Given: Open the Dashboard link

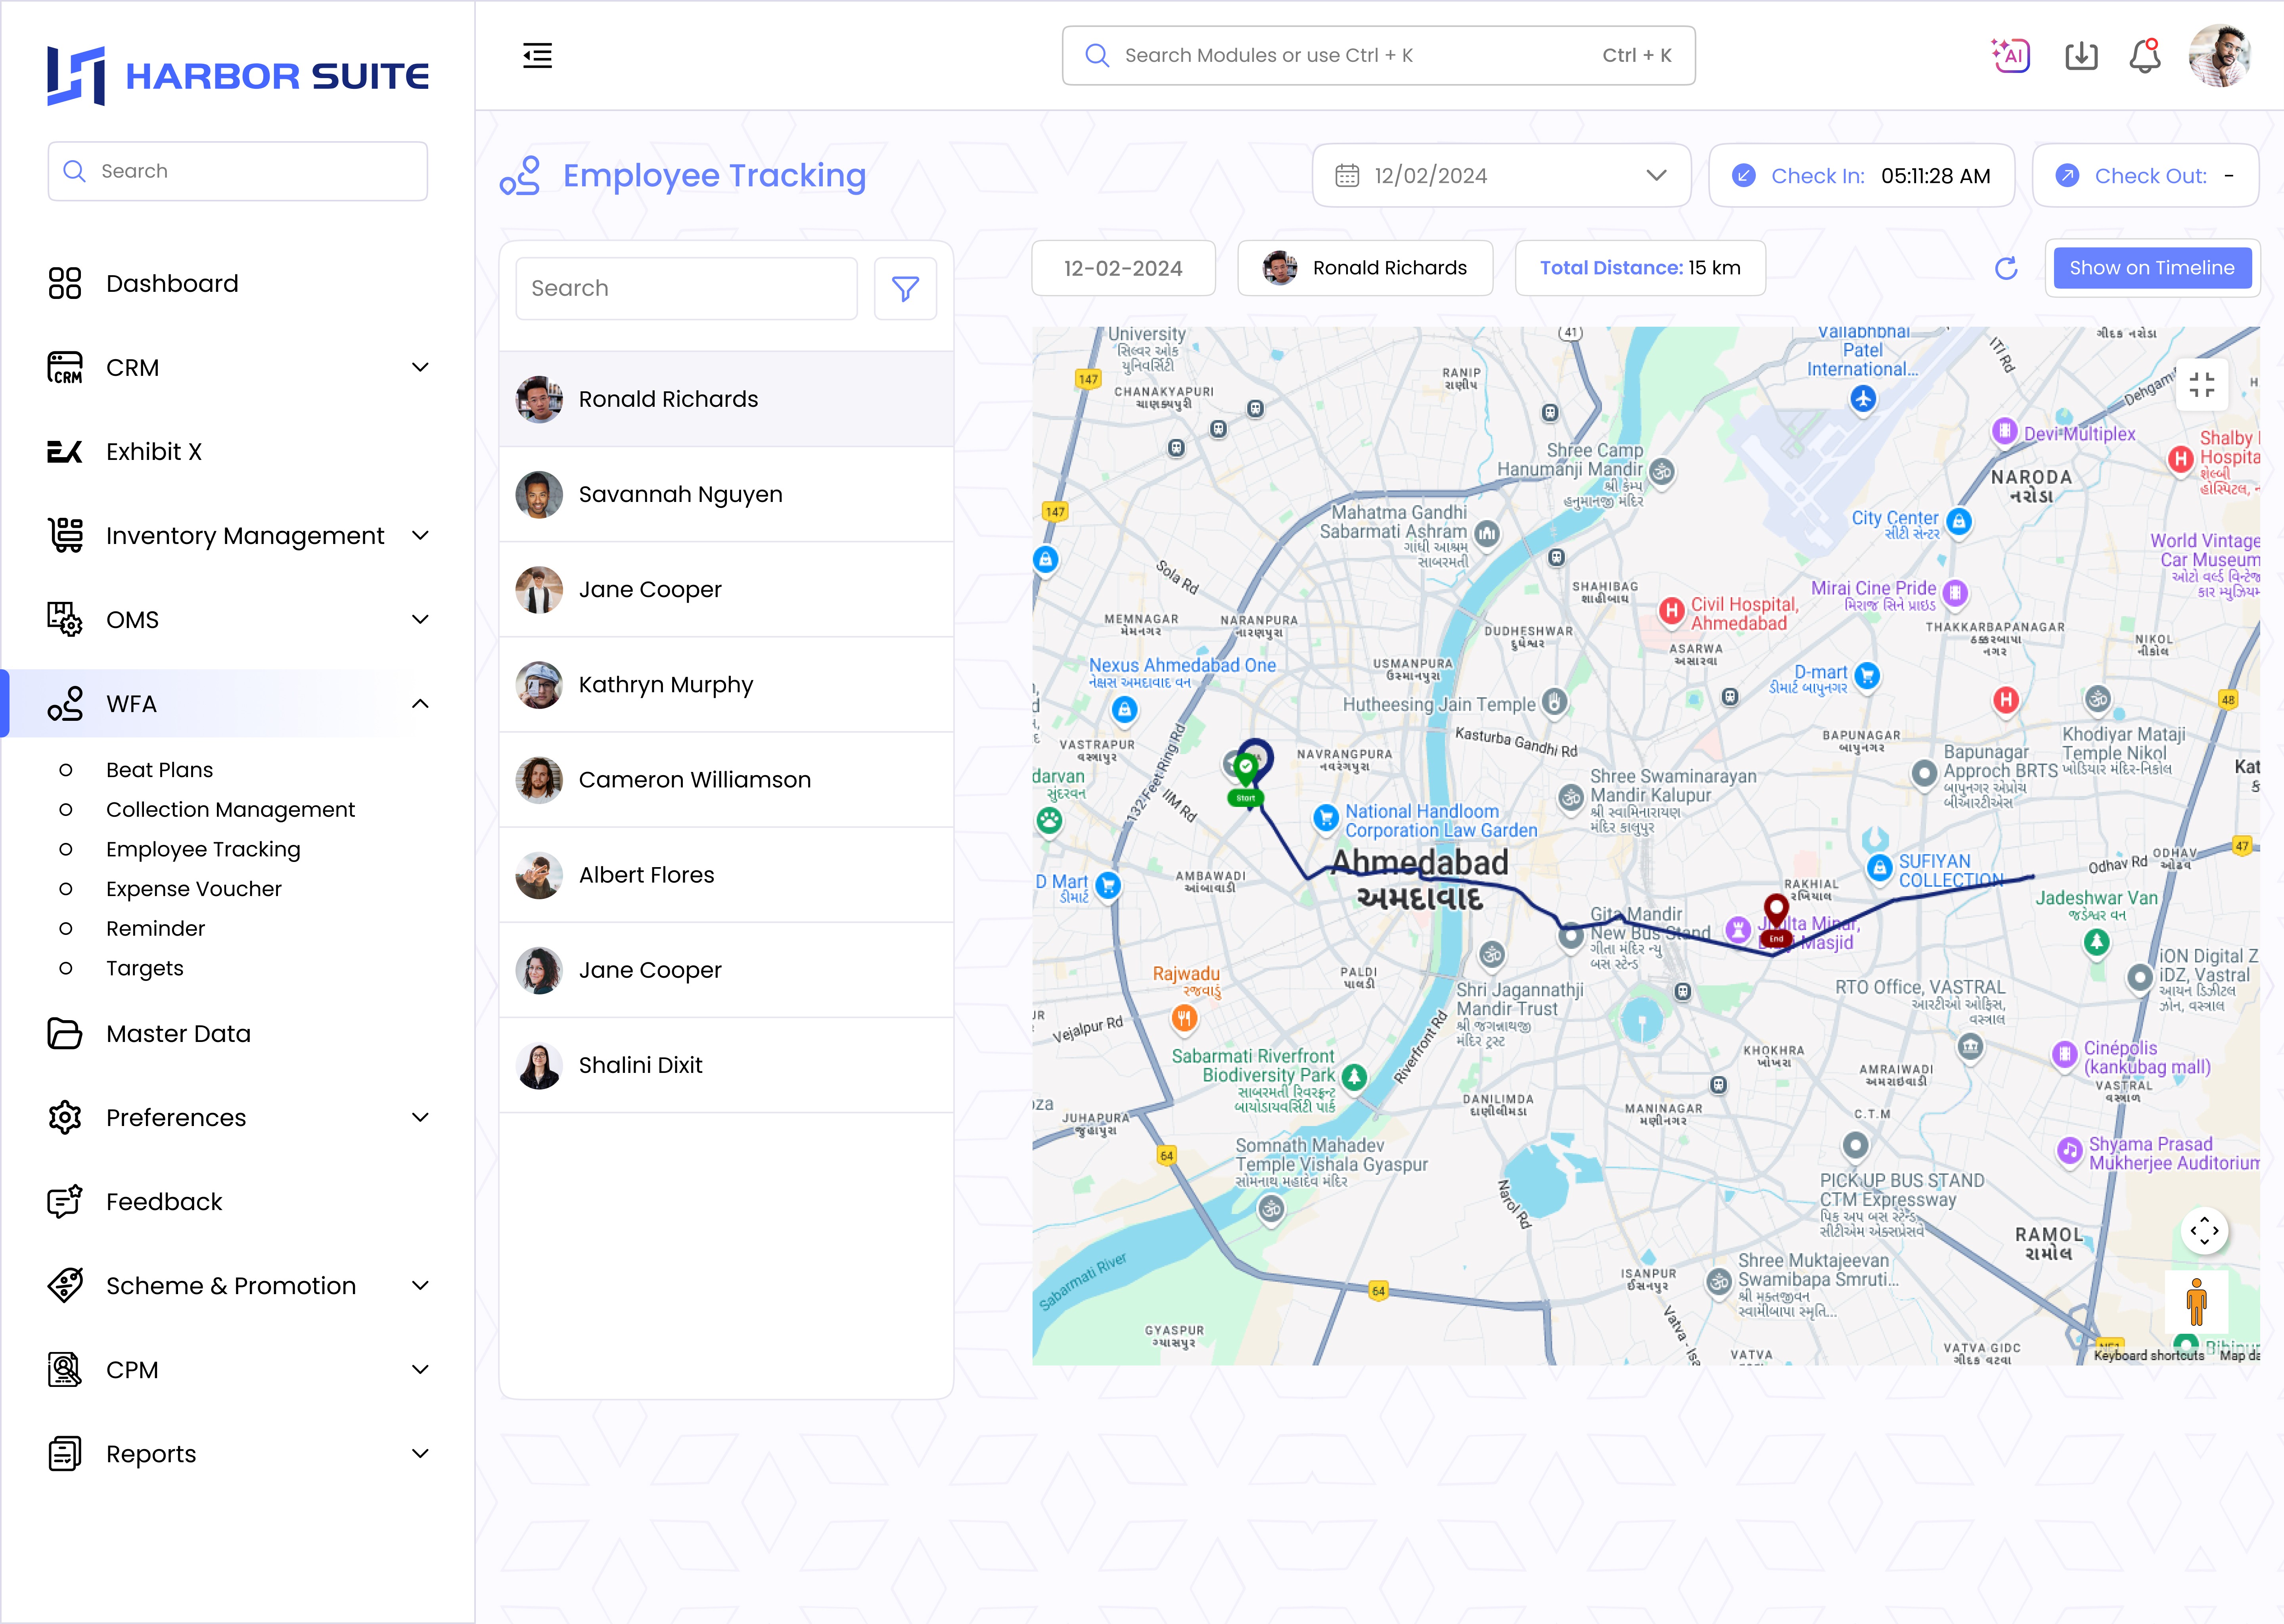Looking at the screenshot, I should click(x=172, y=284).
